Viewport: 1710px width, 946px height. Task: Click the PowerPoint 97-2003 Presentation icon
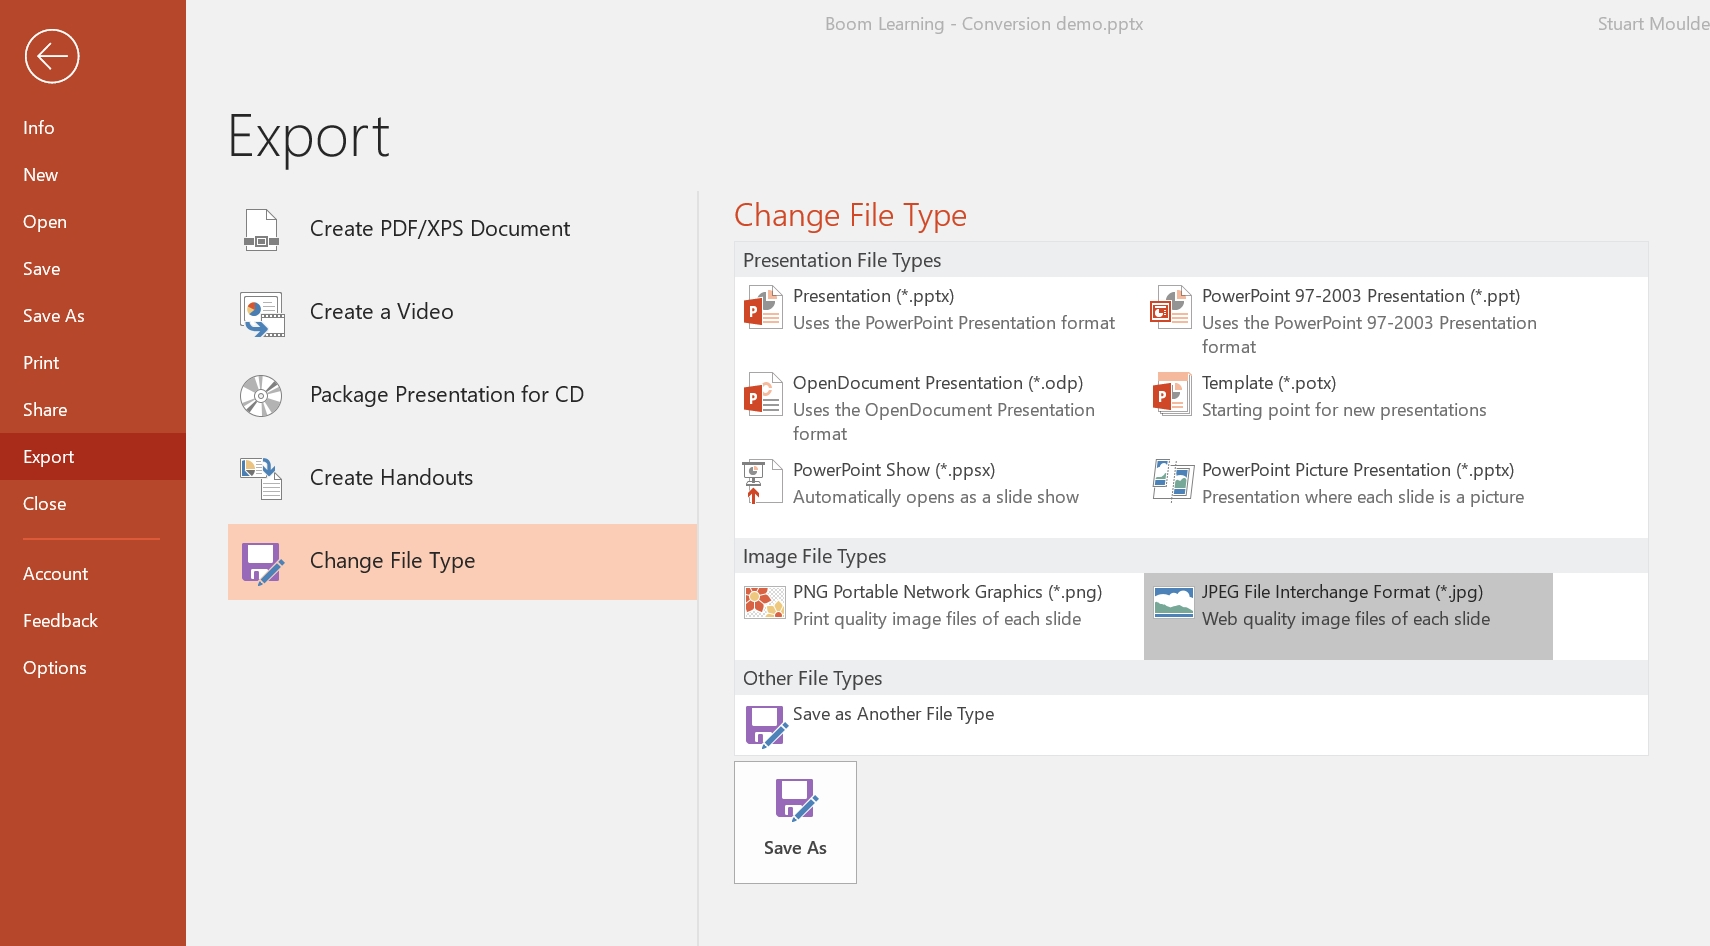pyautogui.click(x=1171, y=307)
